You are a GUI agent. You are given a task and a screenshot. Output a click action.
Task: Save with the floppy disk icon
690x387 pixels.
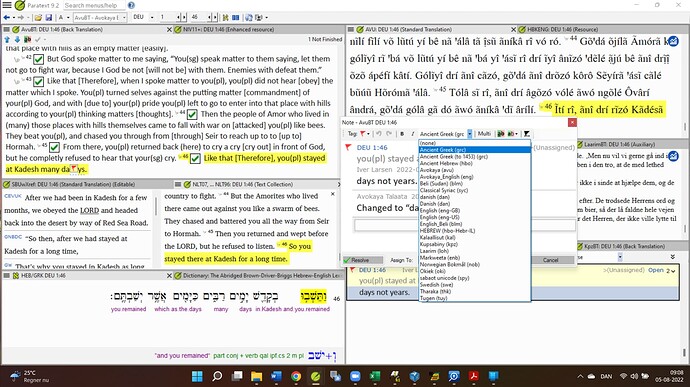pos(49,18)
